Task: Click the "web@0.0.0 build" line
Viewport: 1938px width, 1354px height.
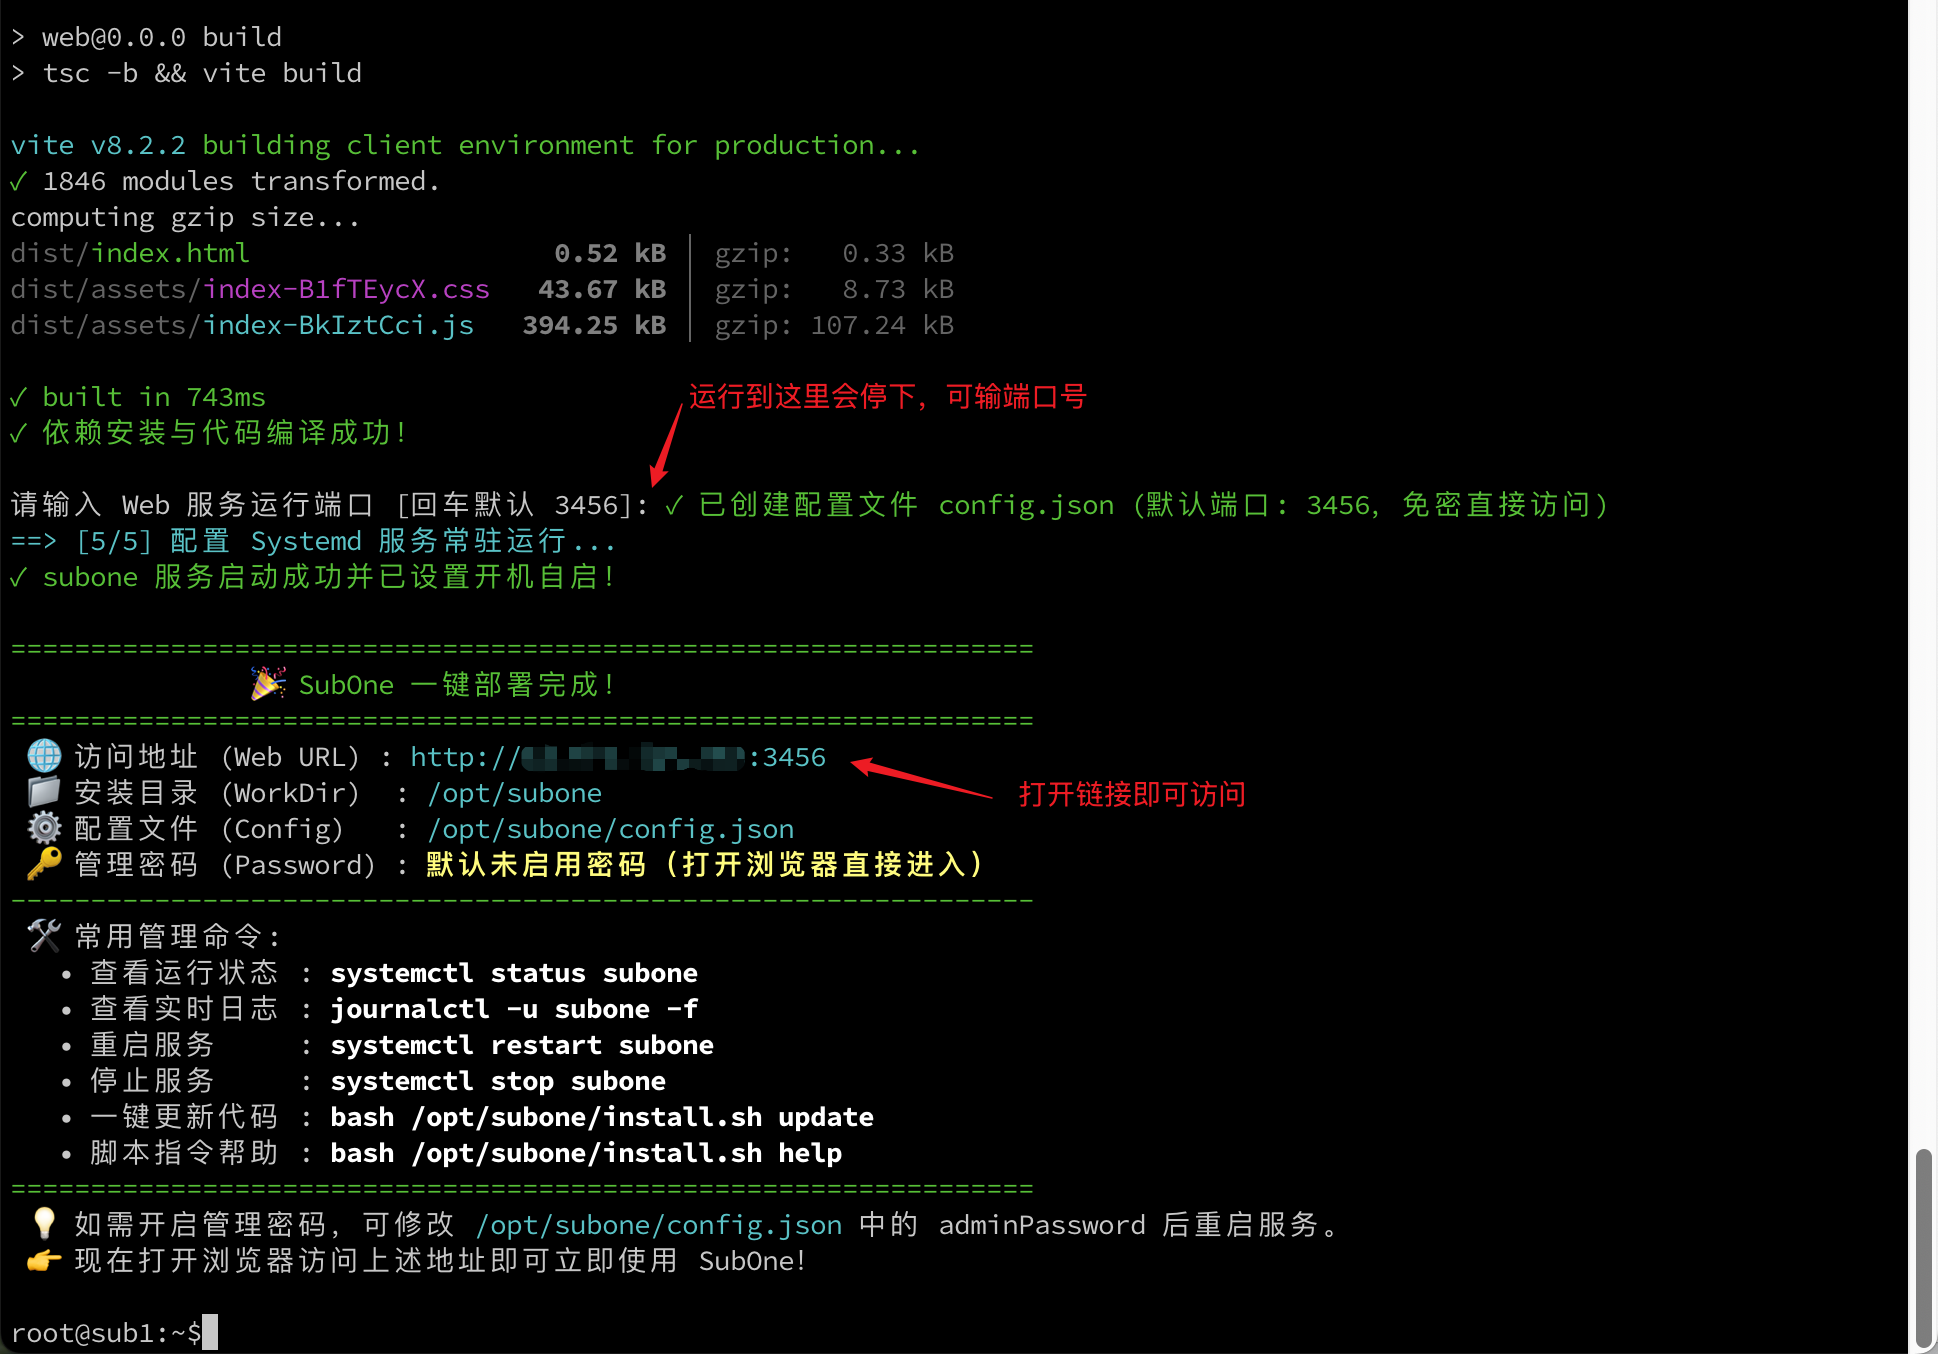Action: coord(146,37)
